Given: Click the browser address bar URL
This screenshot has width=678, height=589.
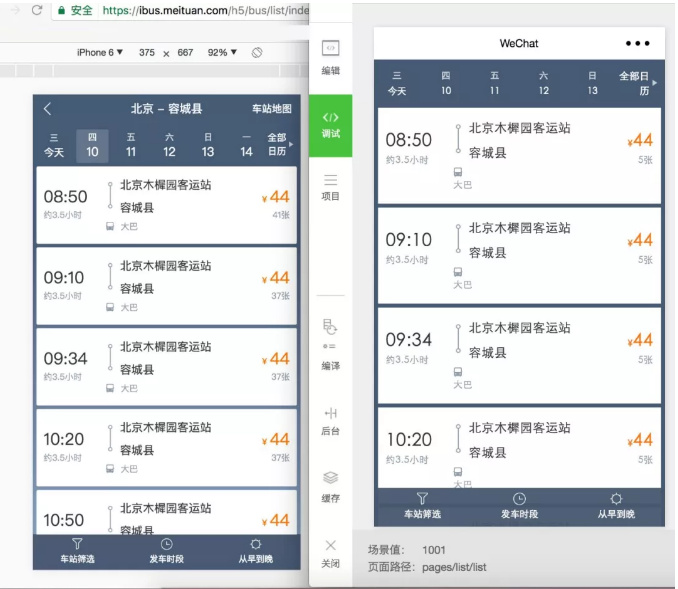Looking at the screenshot, I should click(x=206, y=10).
